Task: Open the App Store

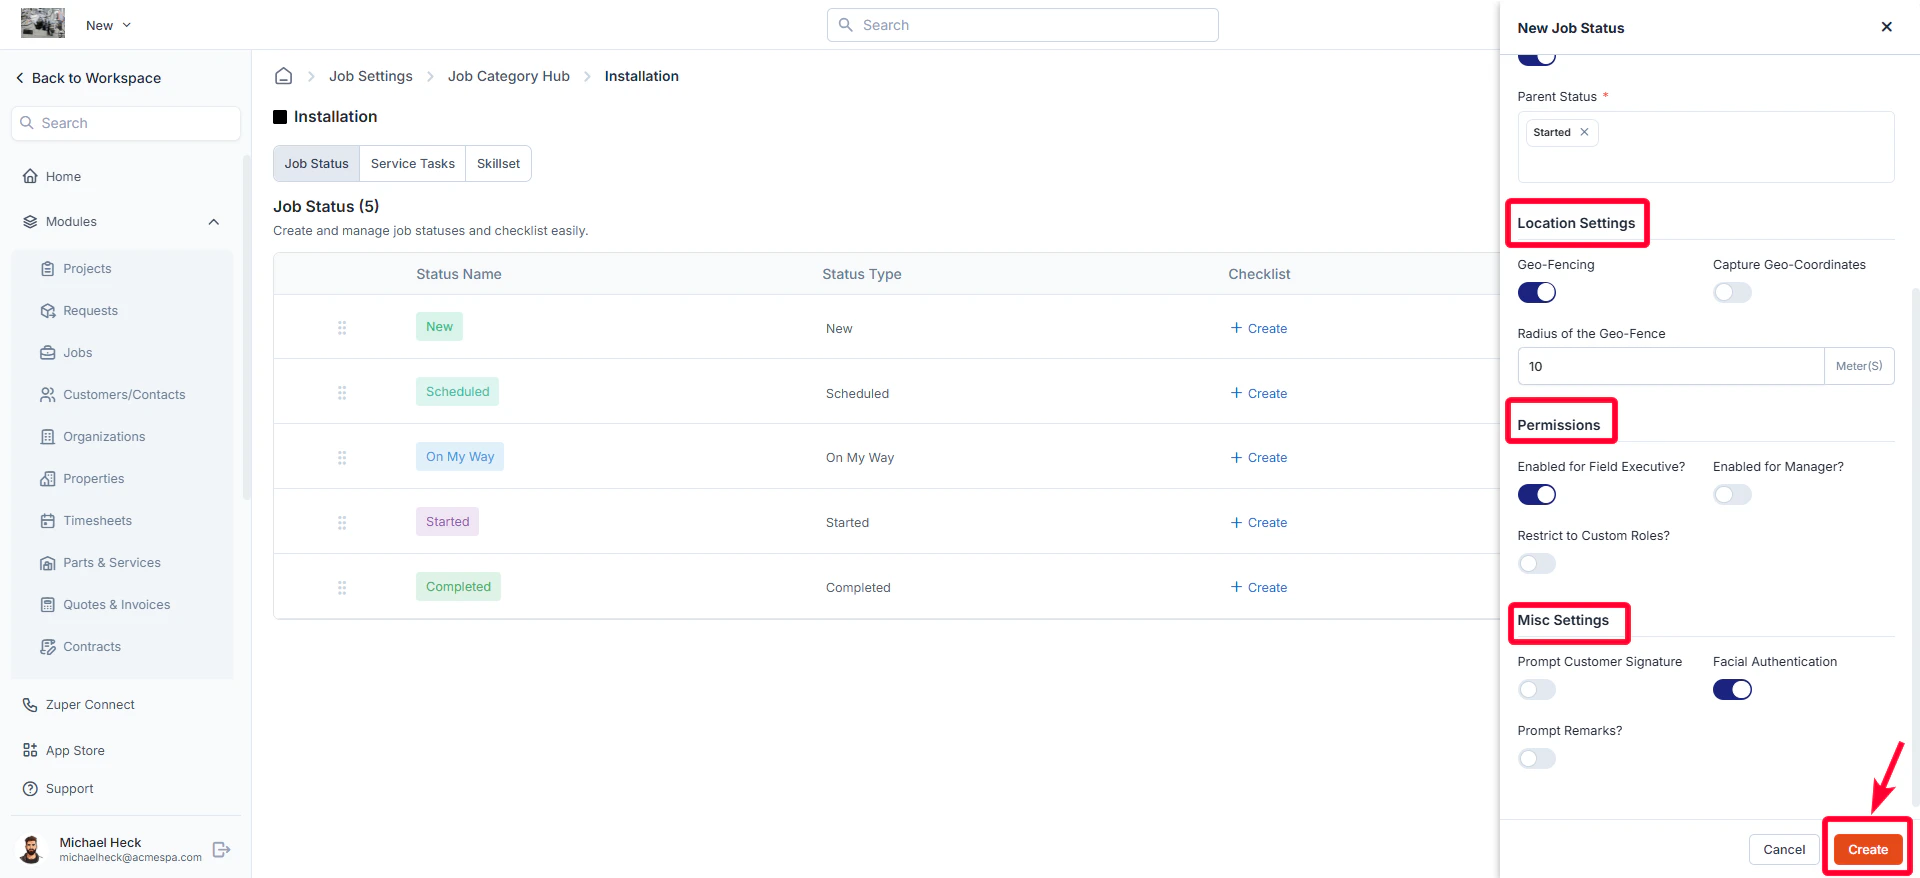Action: point(74,751)
